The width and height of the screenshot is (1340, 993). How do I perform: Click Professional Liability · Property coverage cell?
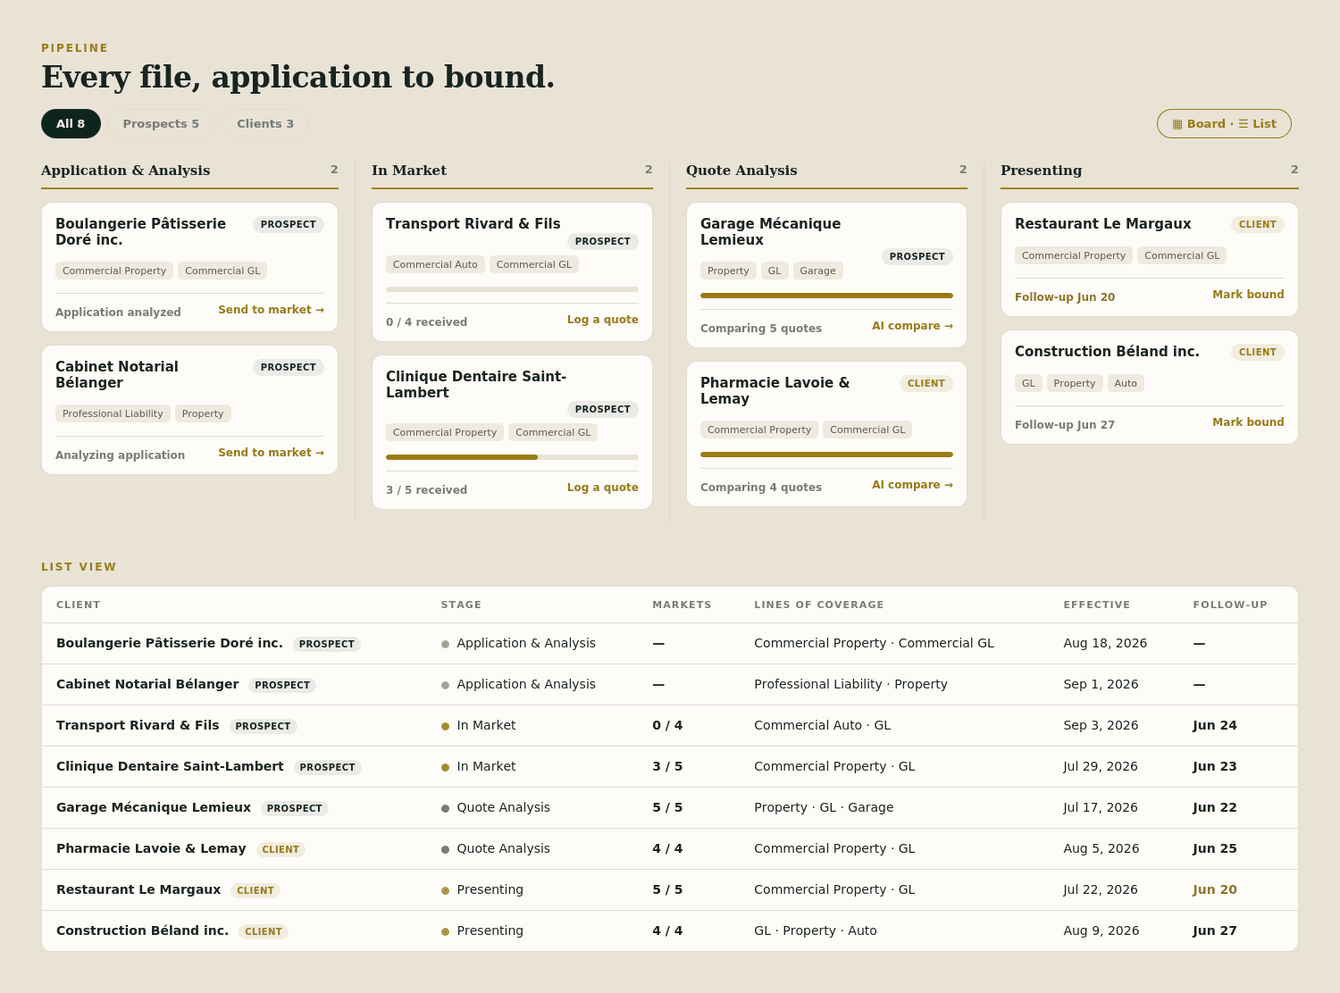tap(851, 685)
